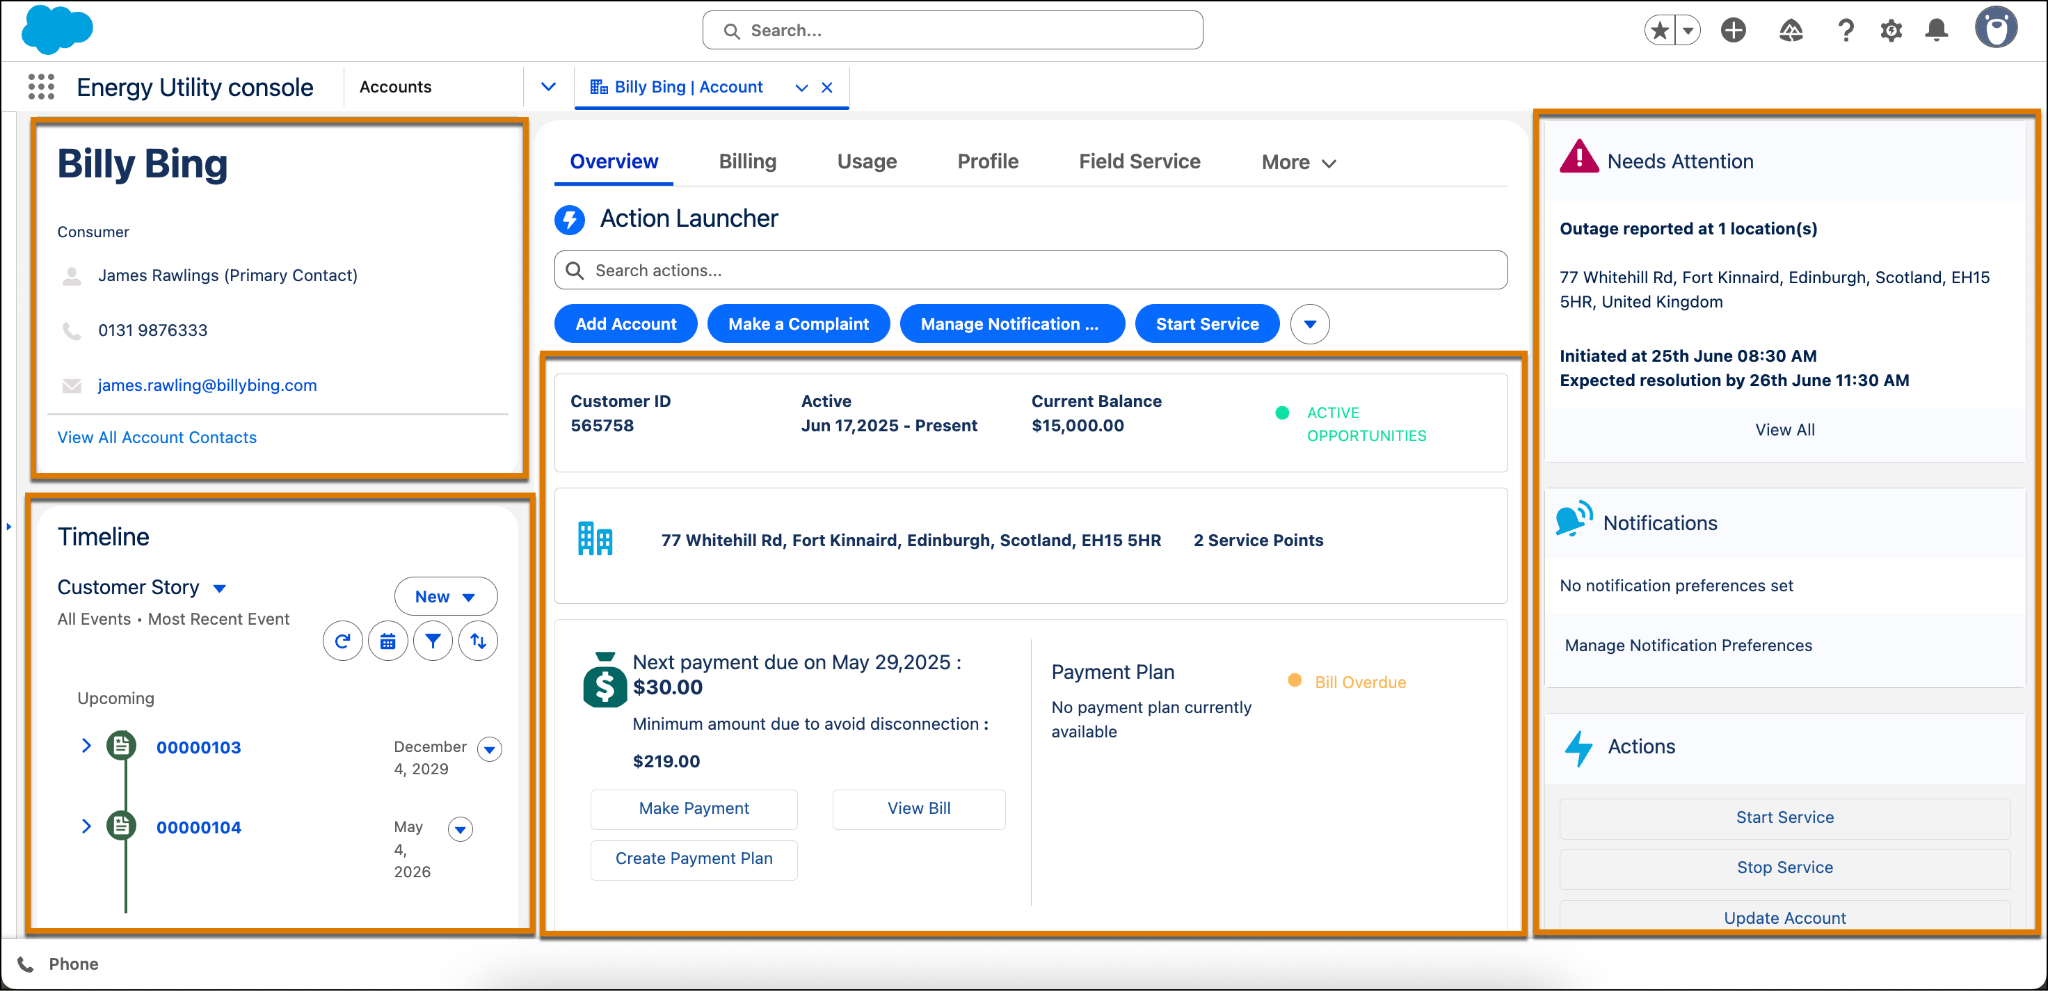2048x991 pixels.
Task: Click Start Service in Actions panel
Action: pos(1785,818)
